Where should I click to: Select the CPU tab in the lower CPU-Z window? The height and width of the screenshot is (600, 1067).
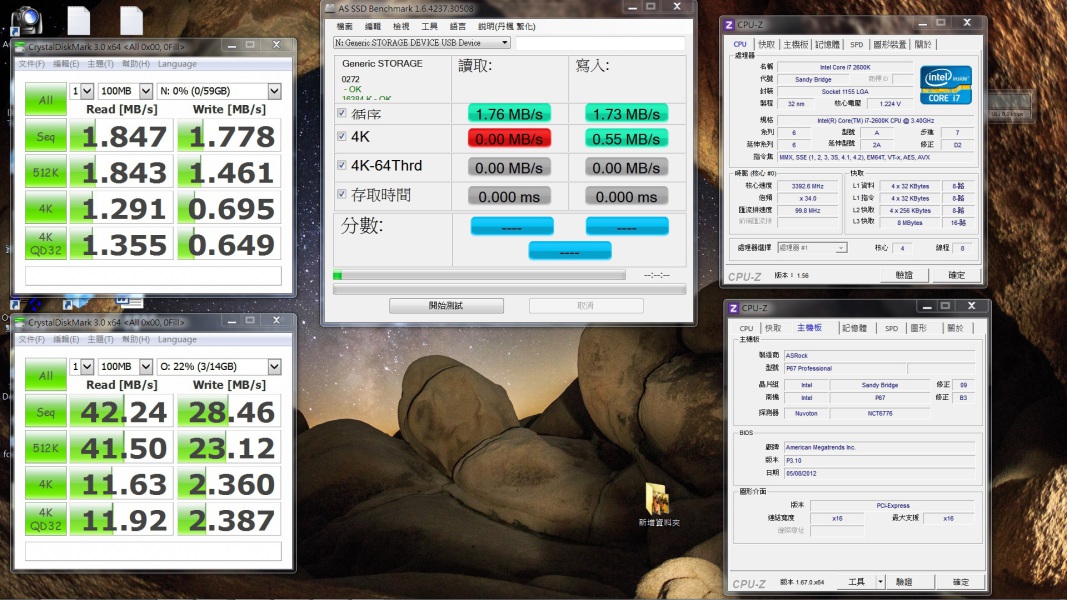pos(746,329)
